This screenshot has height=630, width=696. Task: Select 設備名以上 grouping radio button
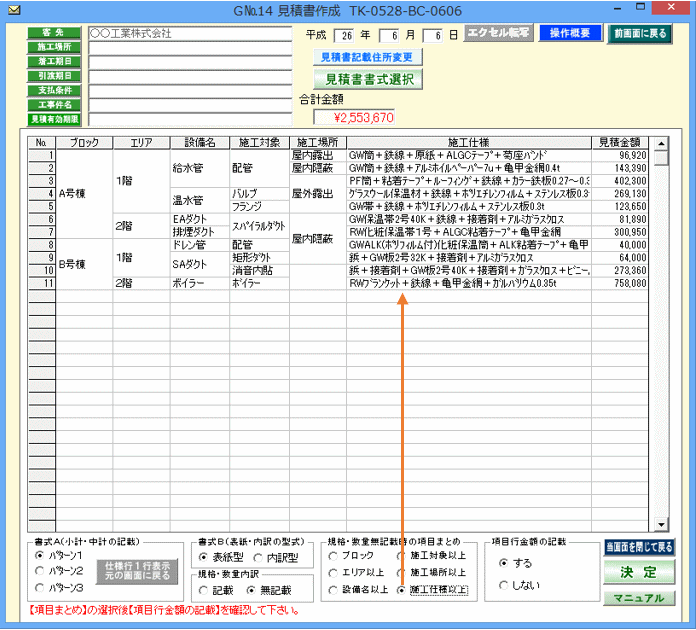pos(333,590)
